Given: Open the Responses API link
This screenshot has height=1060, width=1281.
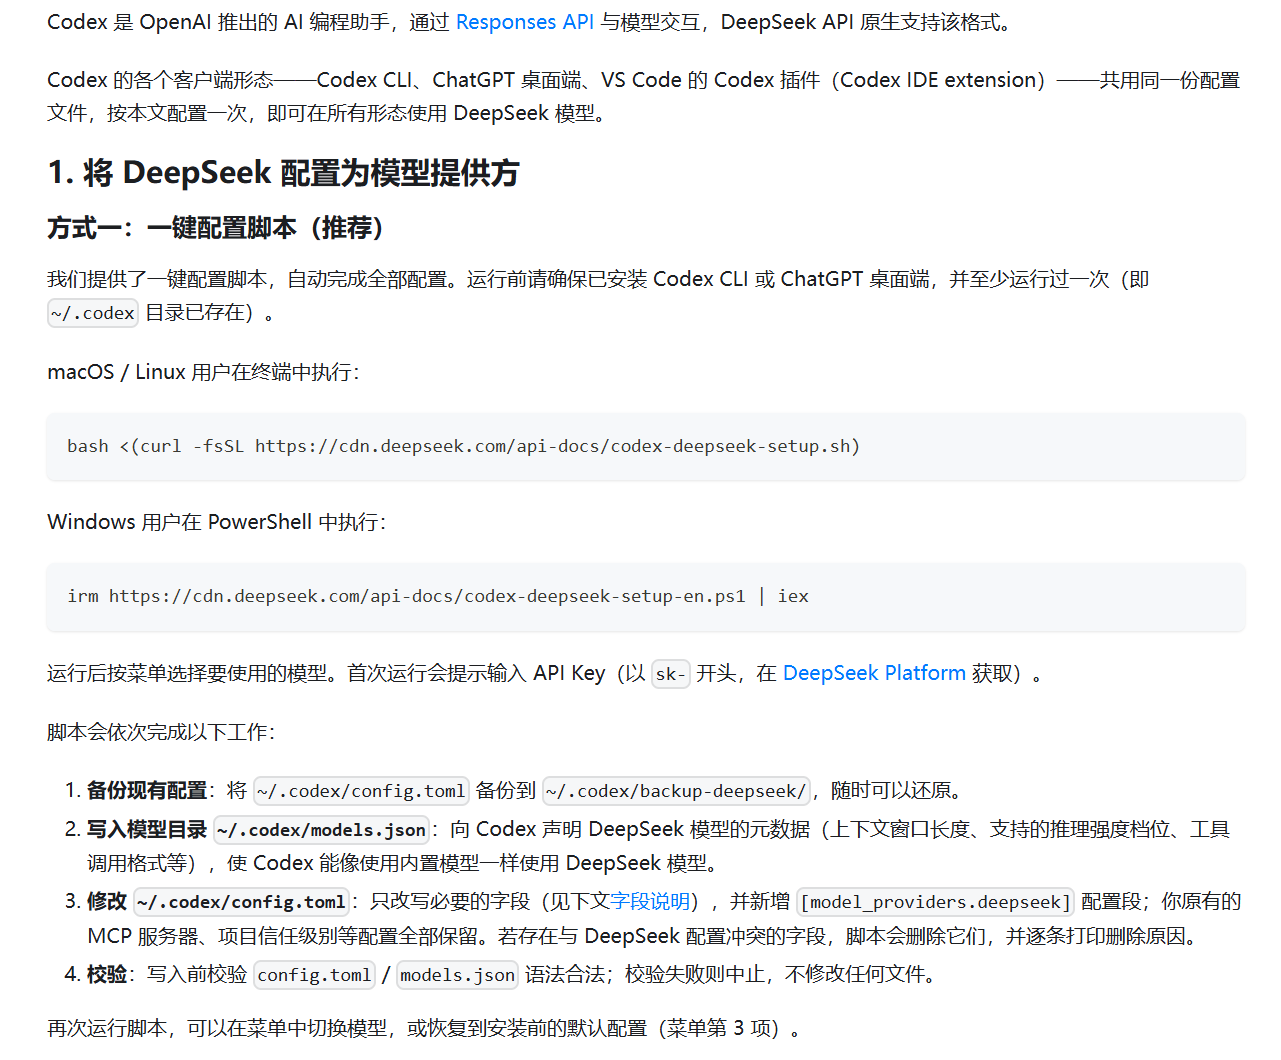Looking at the screenshot, I should pyautogui.click(x=524, y=22).
